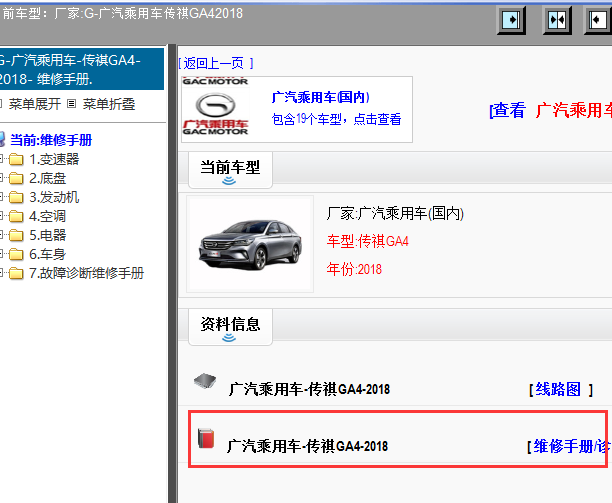Select 2.底盘 tree label
This screenshot has height=503, width=612.
[x=48, y=178]
